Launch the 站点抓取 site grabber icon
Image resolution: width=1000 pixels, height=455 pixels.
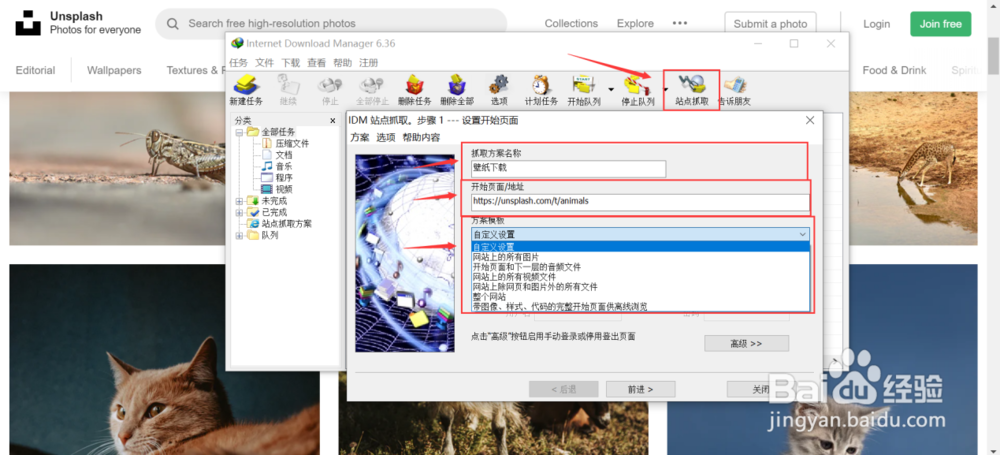coord(692,90)
